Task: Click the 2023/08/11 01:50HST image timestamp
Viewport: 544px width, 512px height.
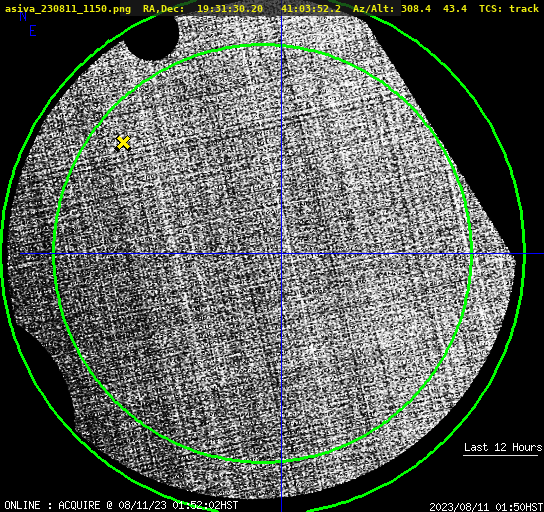Action: [486, 507]
